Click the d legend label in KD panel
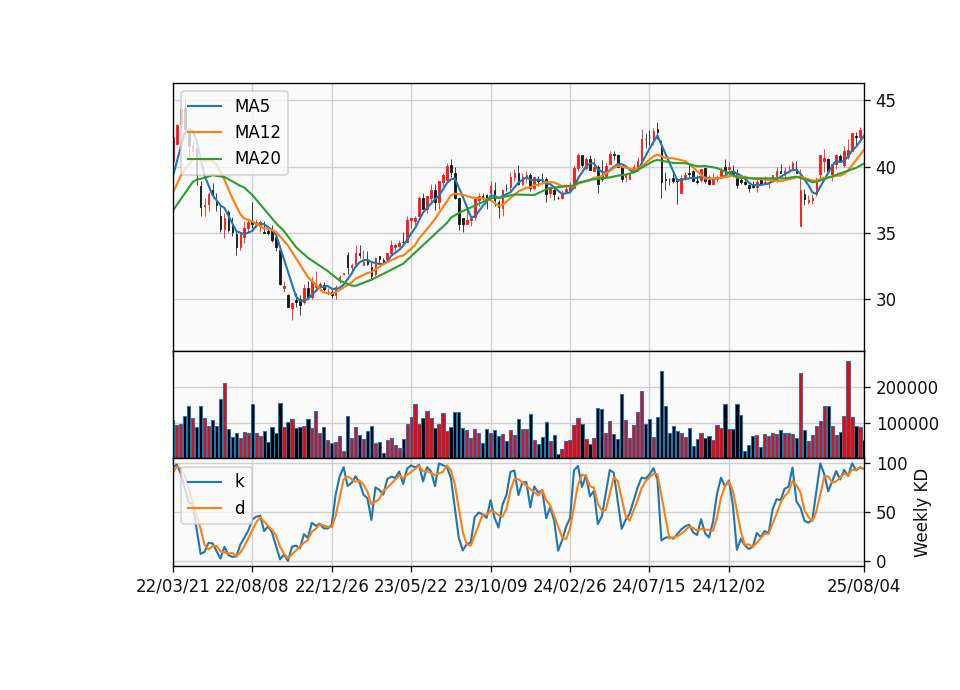 point(239,508)
